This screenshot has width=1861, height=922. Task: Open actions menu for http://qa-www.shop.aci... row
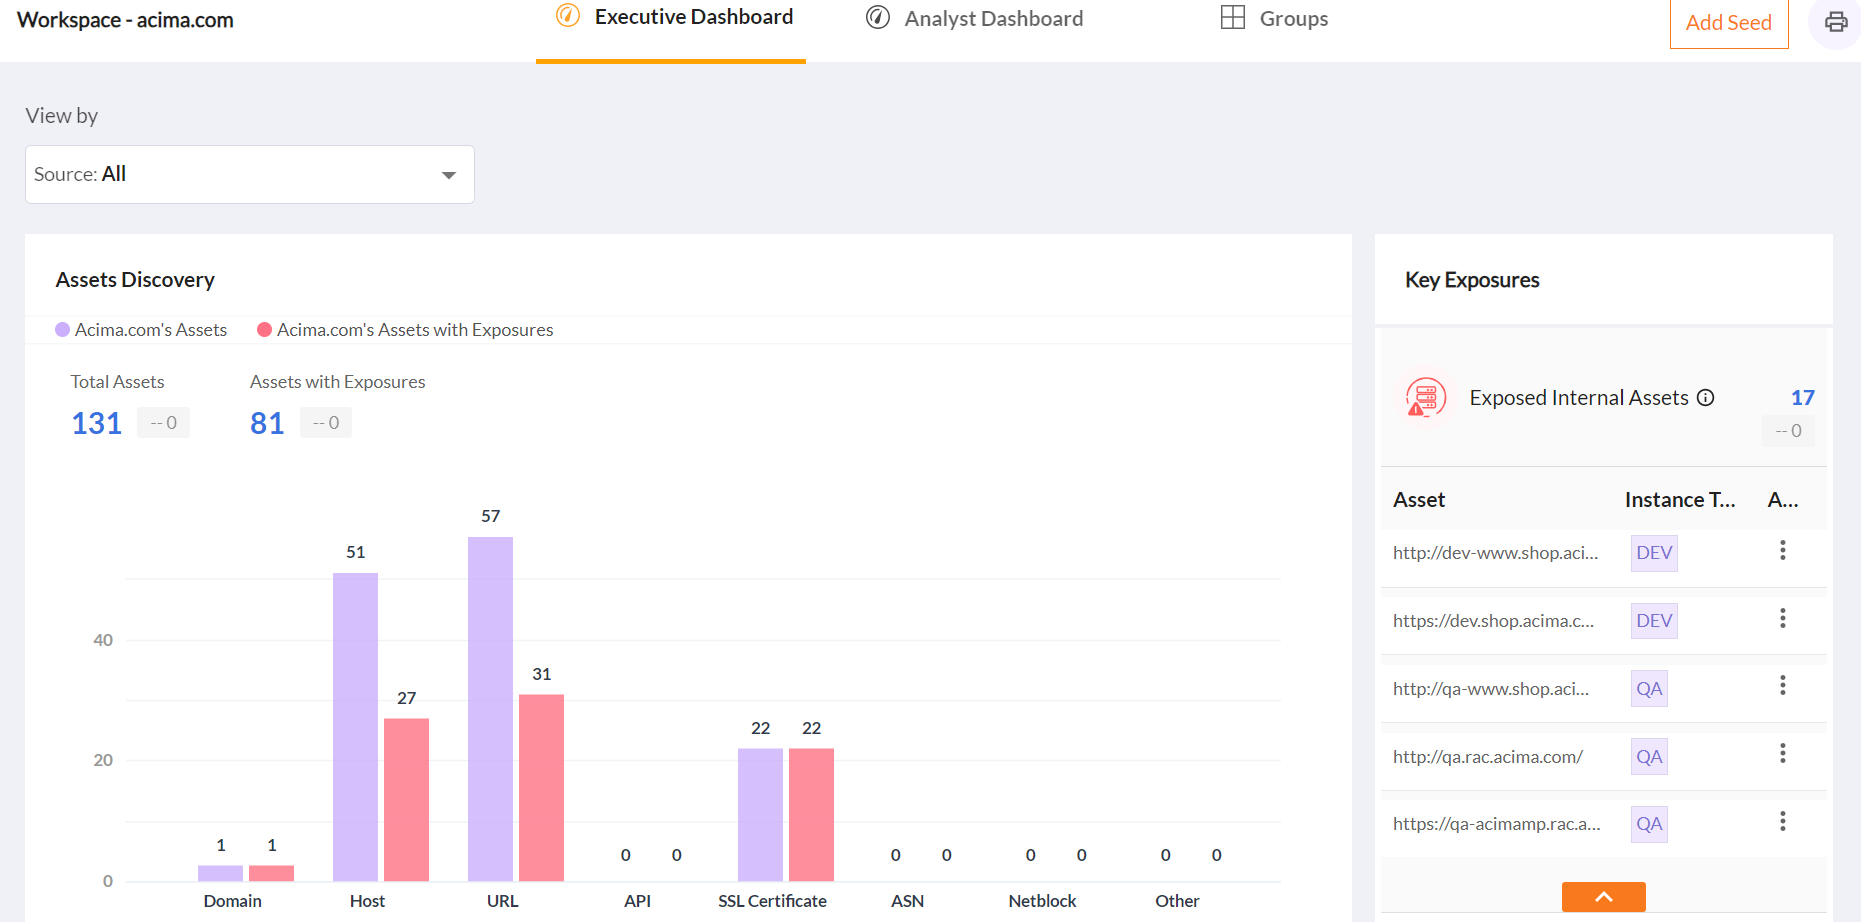click(x=1783, y=685)
